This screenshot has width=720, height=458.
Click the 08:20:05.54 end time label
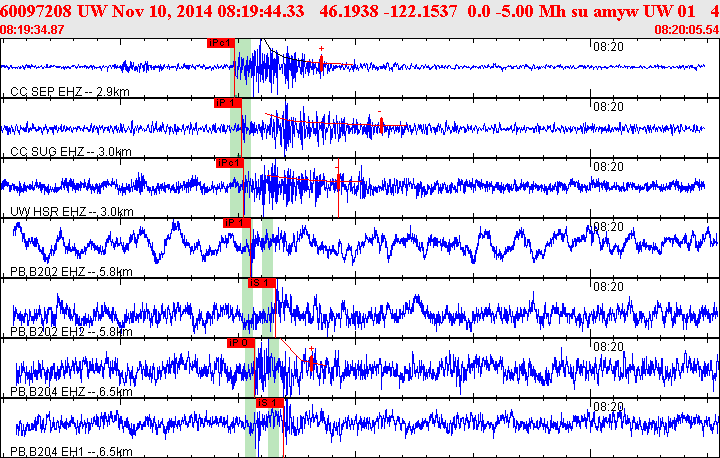point(686,30)
